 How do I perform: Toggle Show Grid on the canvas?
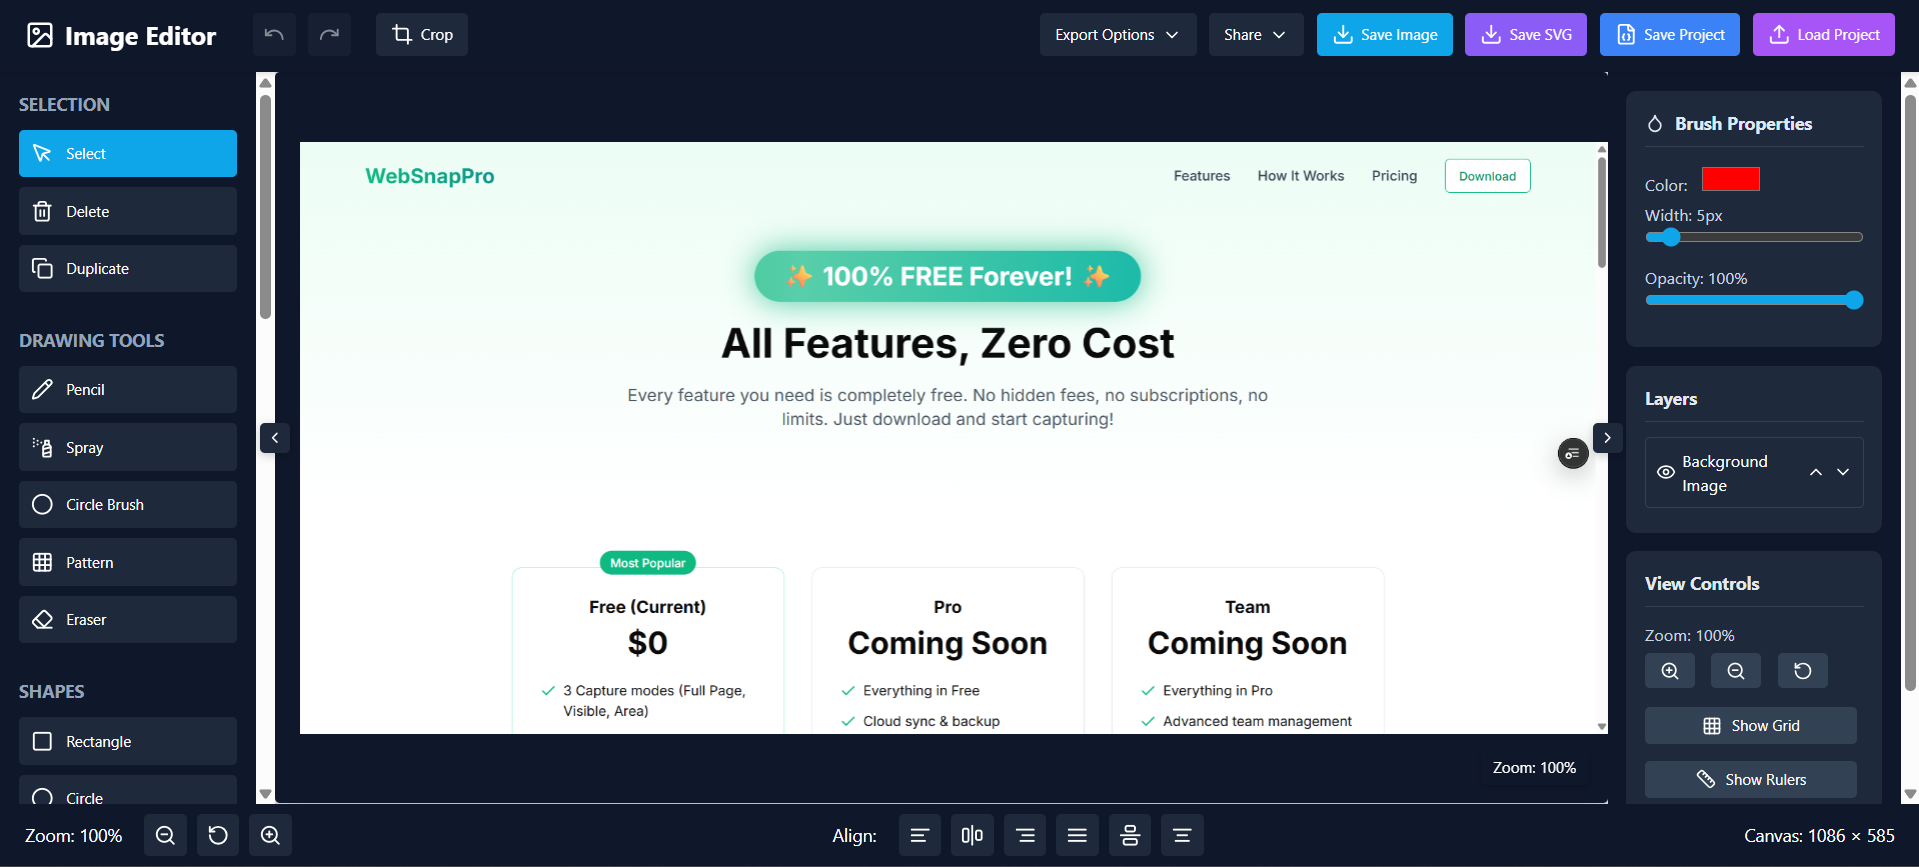[x=1750, y=726]
